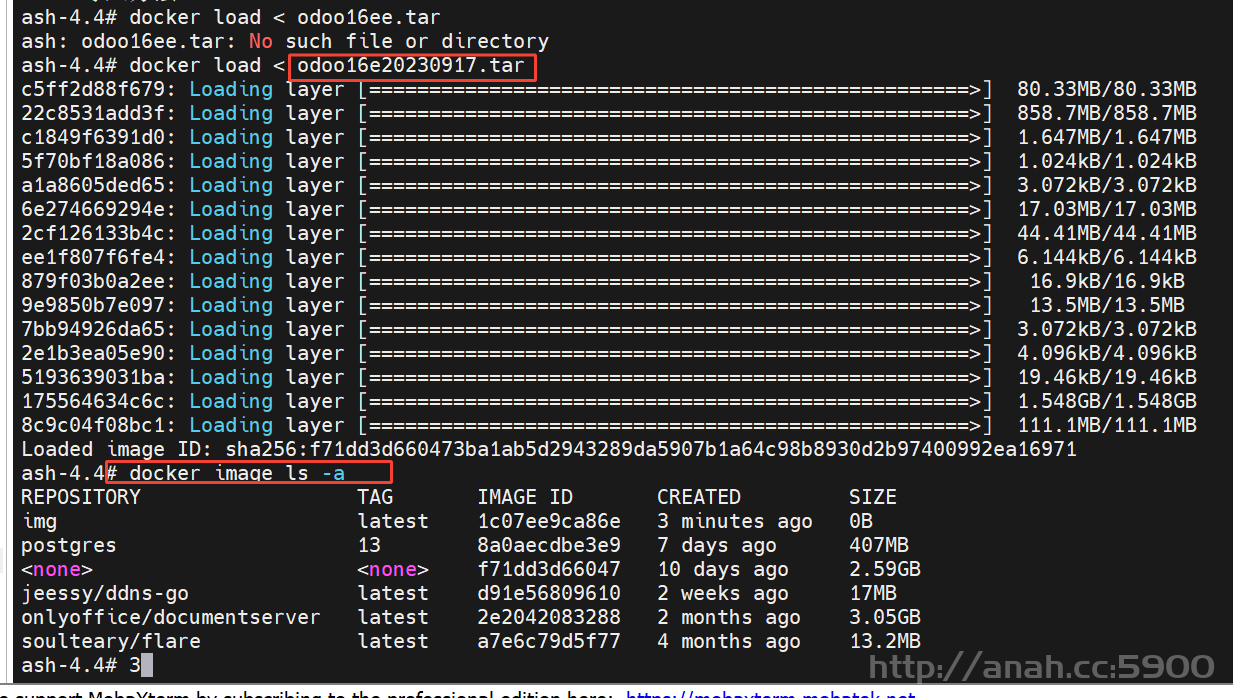
Task: Click layer ID 5f70bf18a086
Action: (93, 162)
